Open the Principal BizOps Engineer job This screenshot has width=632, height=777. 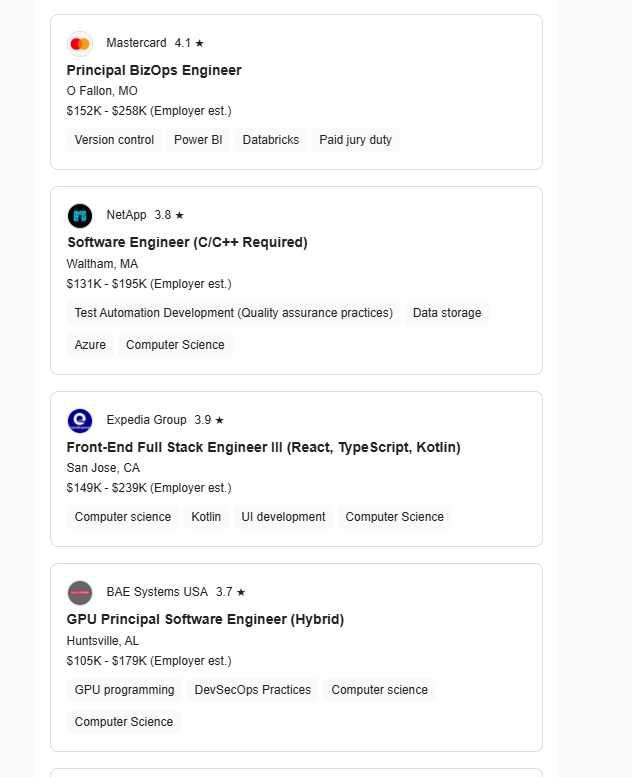pyautogui.click(x=154, y=70)
